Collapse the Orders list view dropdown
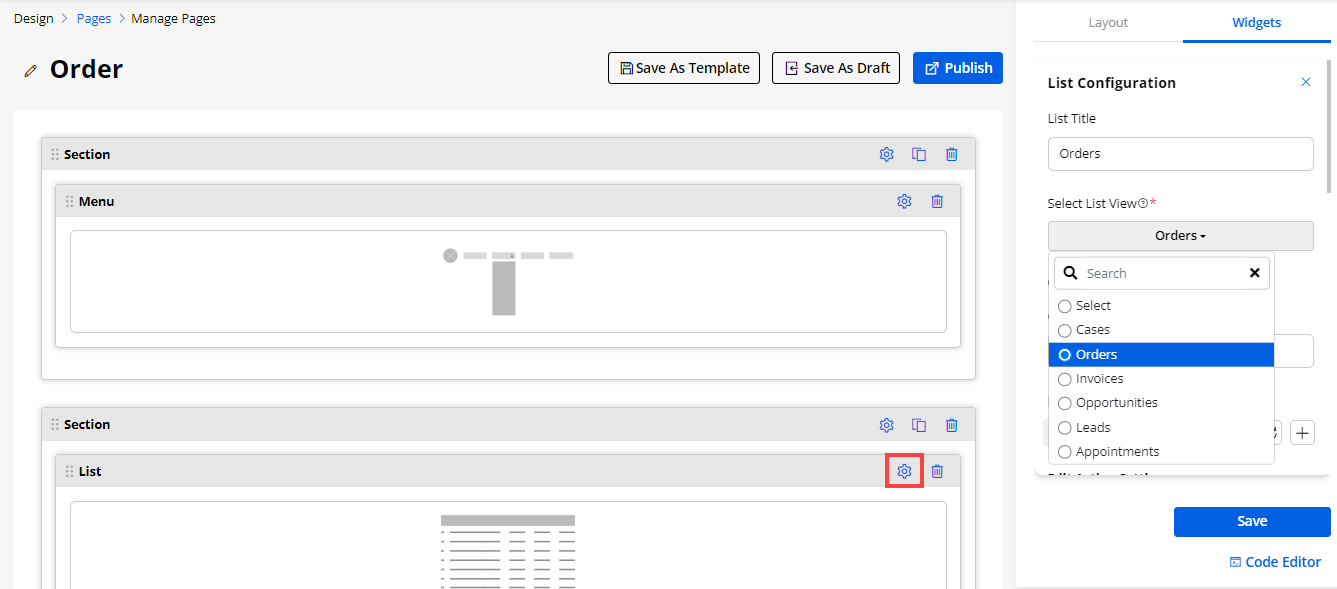 [x=1180, y=236]
